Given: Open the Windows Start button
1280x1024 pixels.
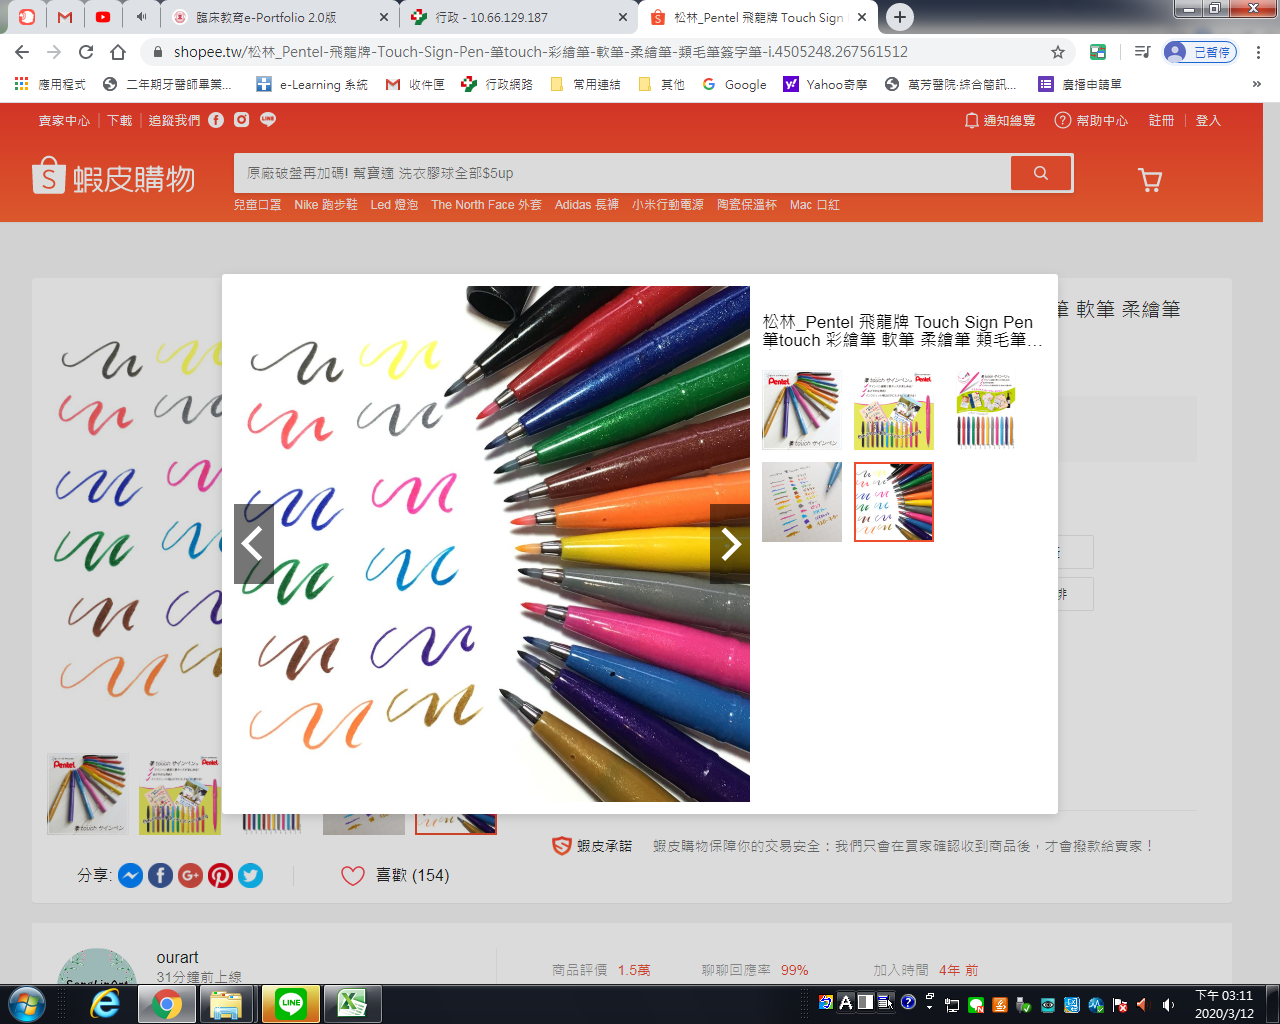Looking at the screenshot, I should 27,1004.
